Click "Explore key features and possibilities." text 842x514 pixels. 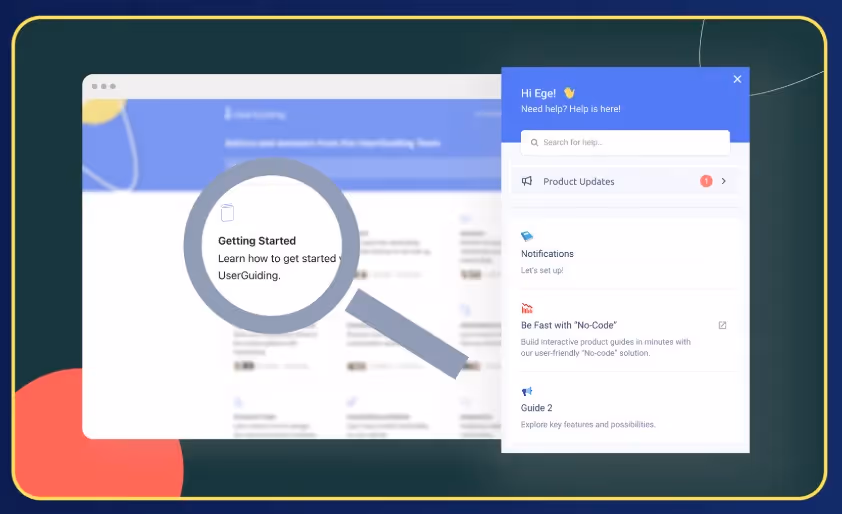(588, 424)
